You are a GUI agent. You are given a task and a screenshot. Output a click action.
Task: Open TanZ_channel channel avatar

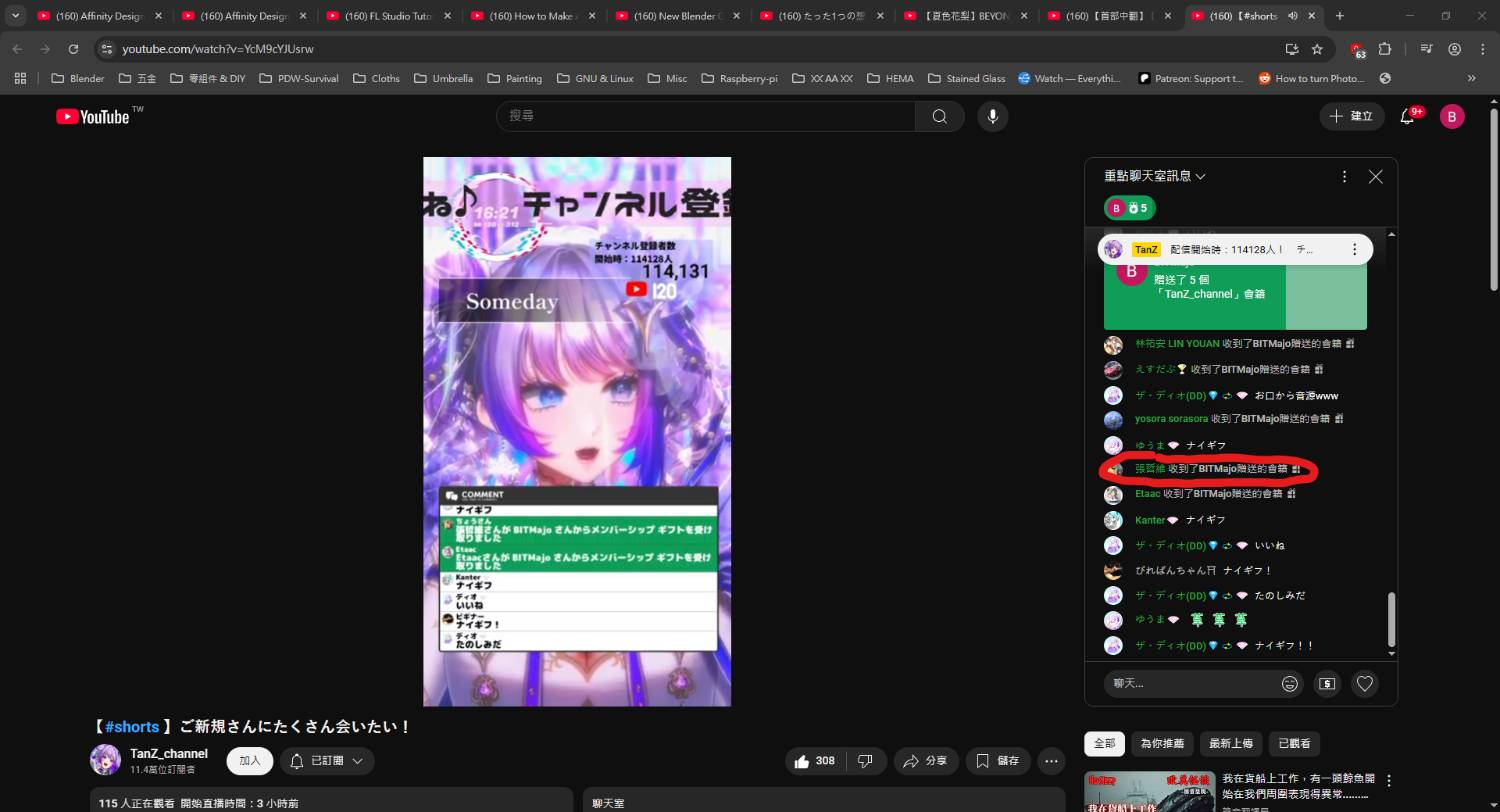click(x=105, y=760)
